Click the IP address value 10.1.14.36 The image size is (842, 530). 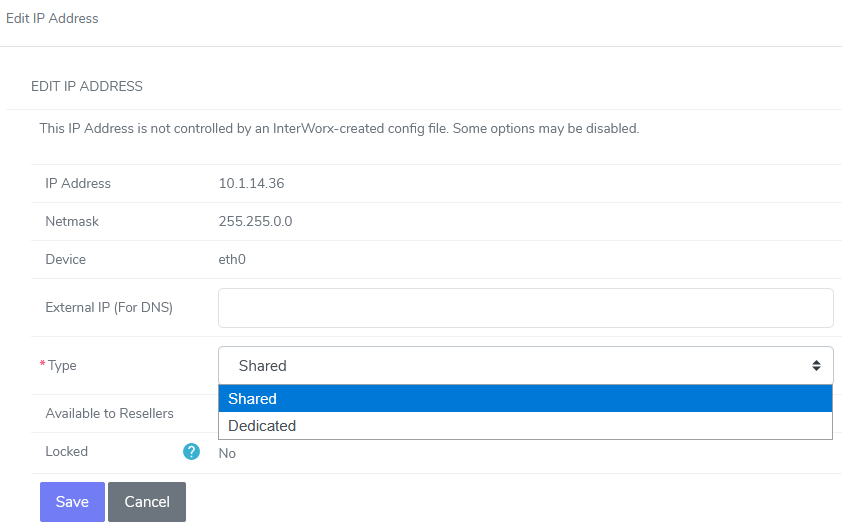click(252, 183)
